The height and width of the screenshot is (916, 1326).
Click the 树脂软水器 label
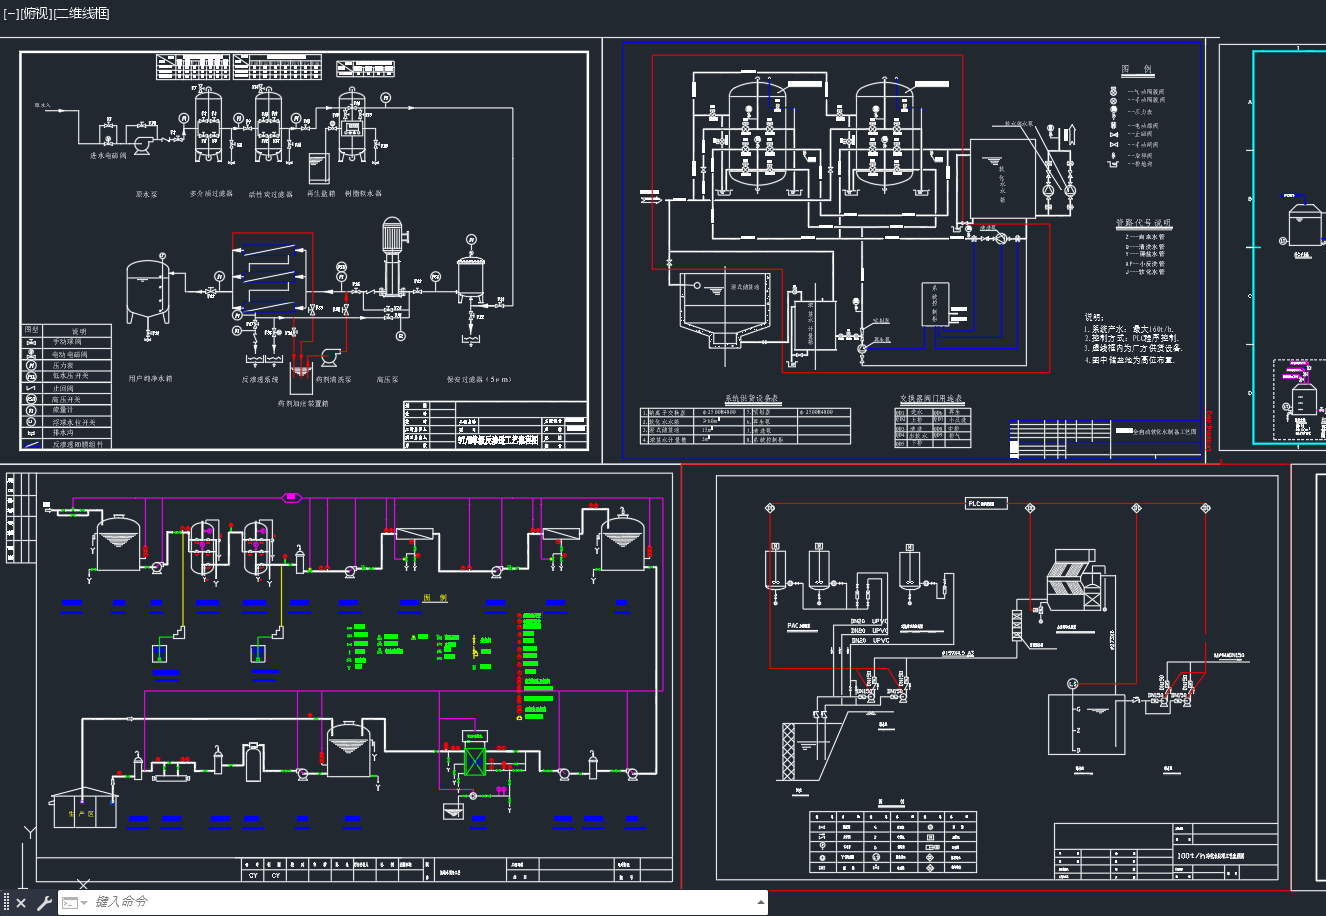pyautogui.click(x=363, y=194)
